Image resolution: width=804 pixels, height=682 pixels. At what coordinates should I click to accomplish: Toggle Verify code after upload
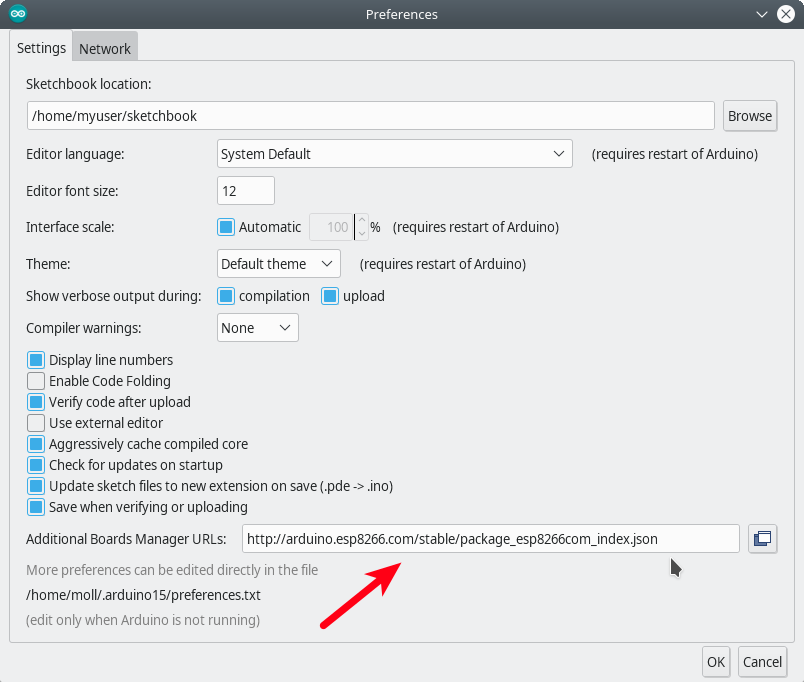pyautogui.click(x=36, y=402)
